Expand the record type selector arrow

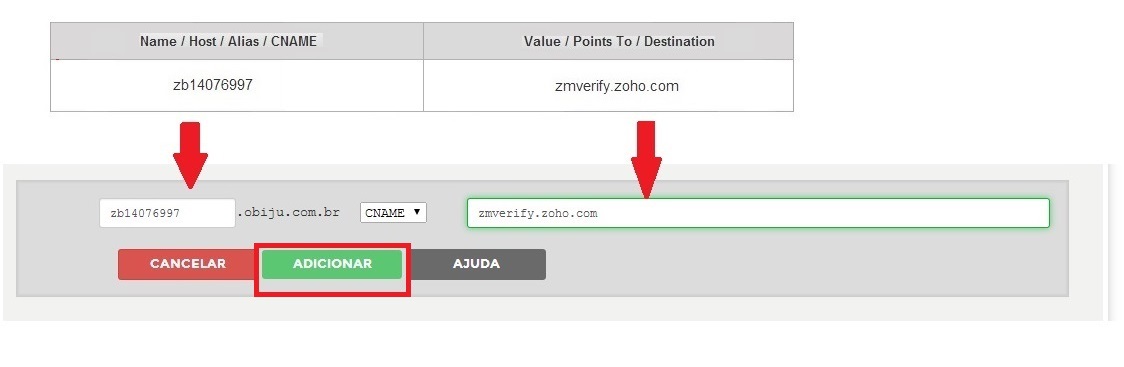point(416,212)
